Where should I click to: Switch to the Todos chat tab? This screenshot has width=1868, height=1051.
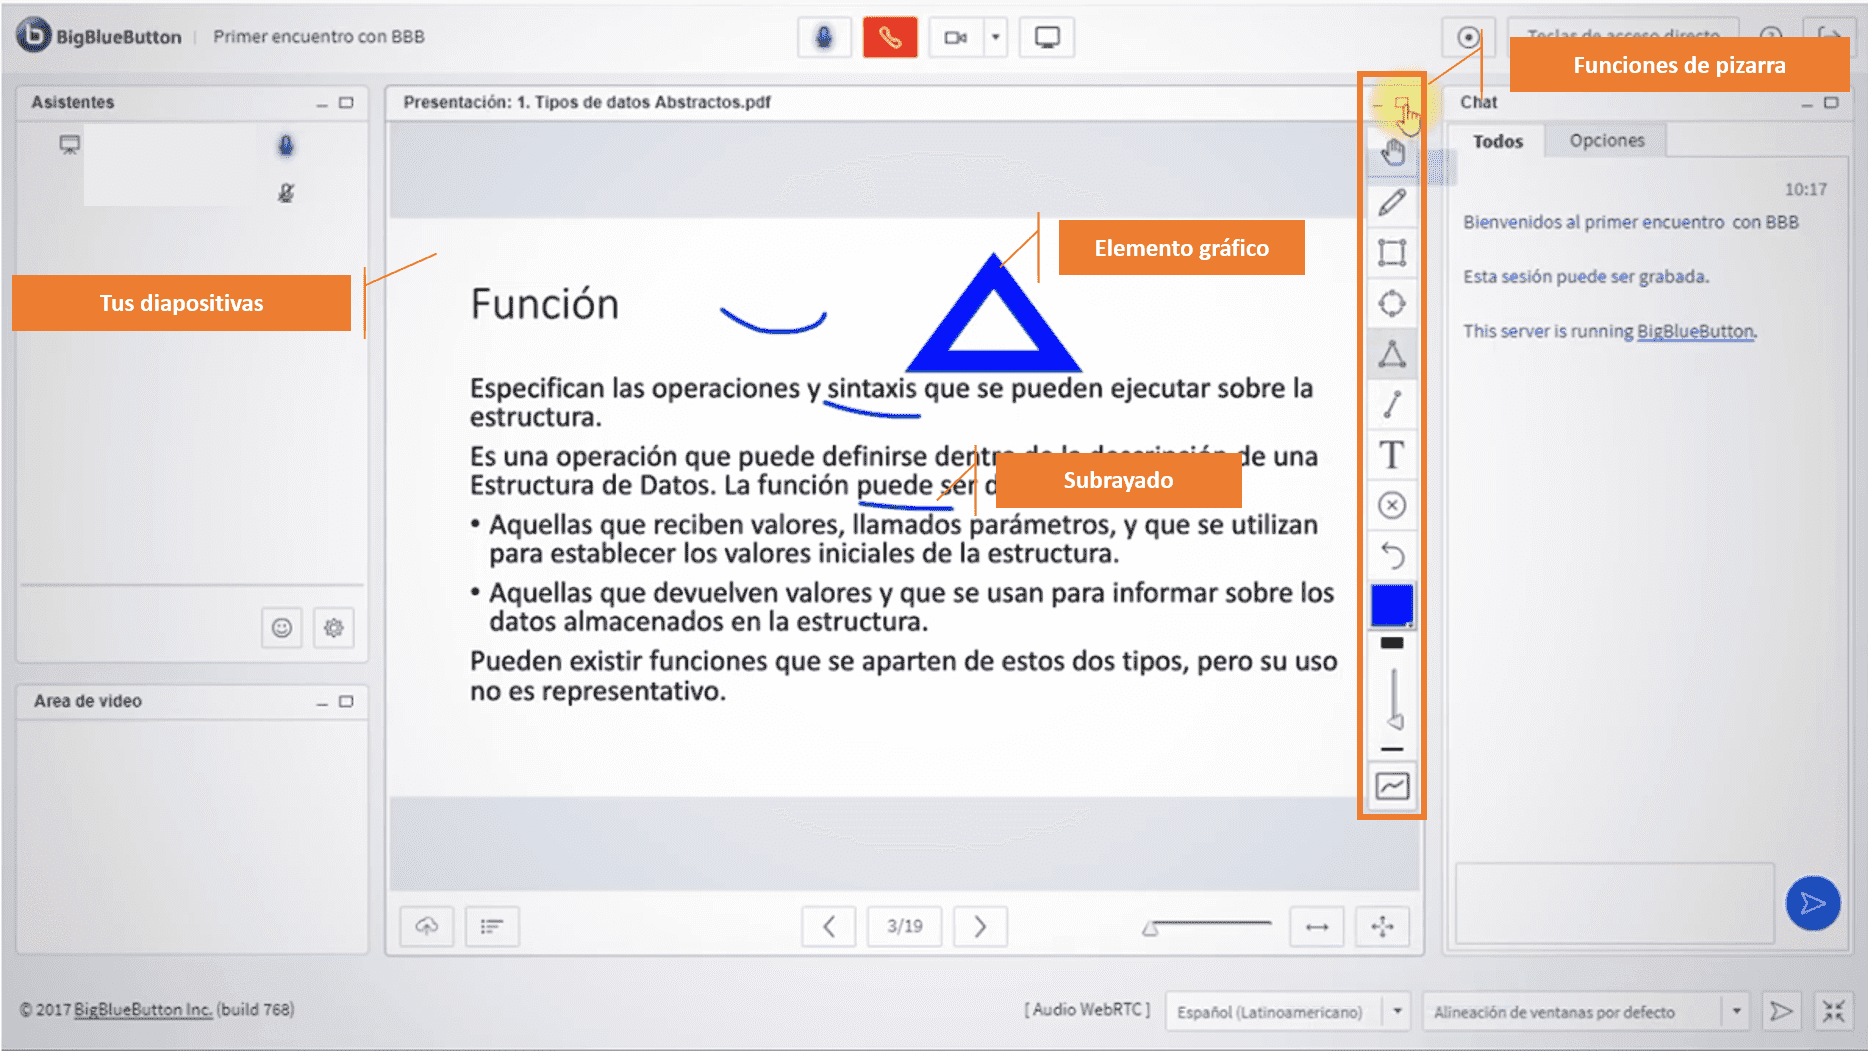point(1497,141)
